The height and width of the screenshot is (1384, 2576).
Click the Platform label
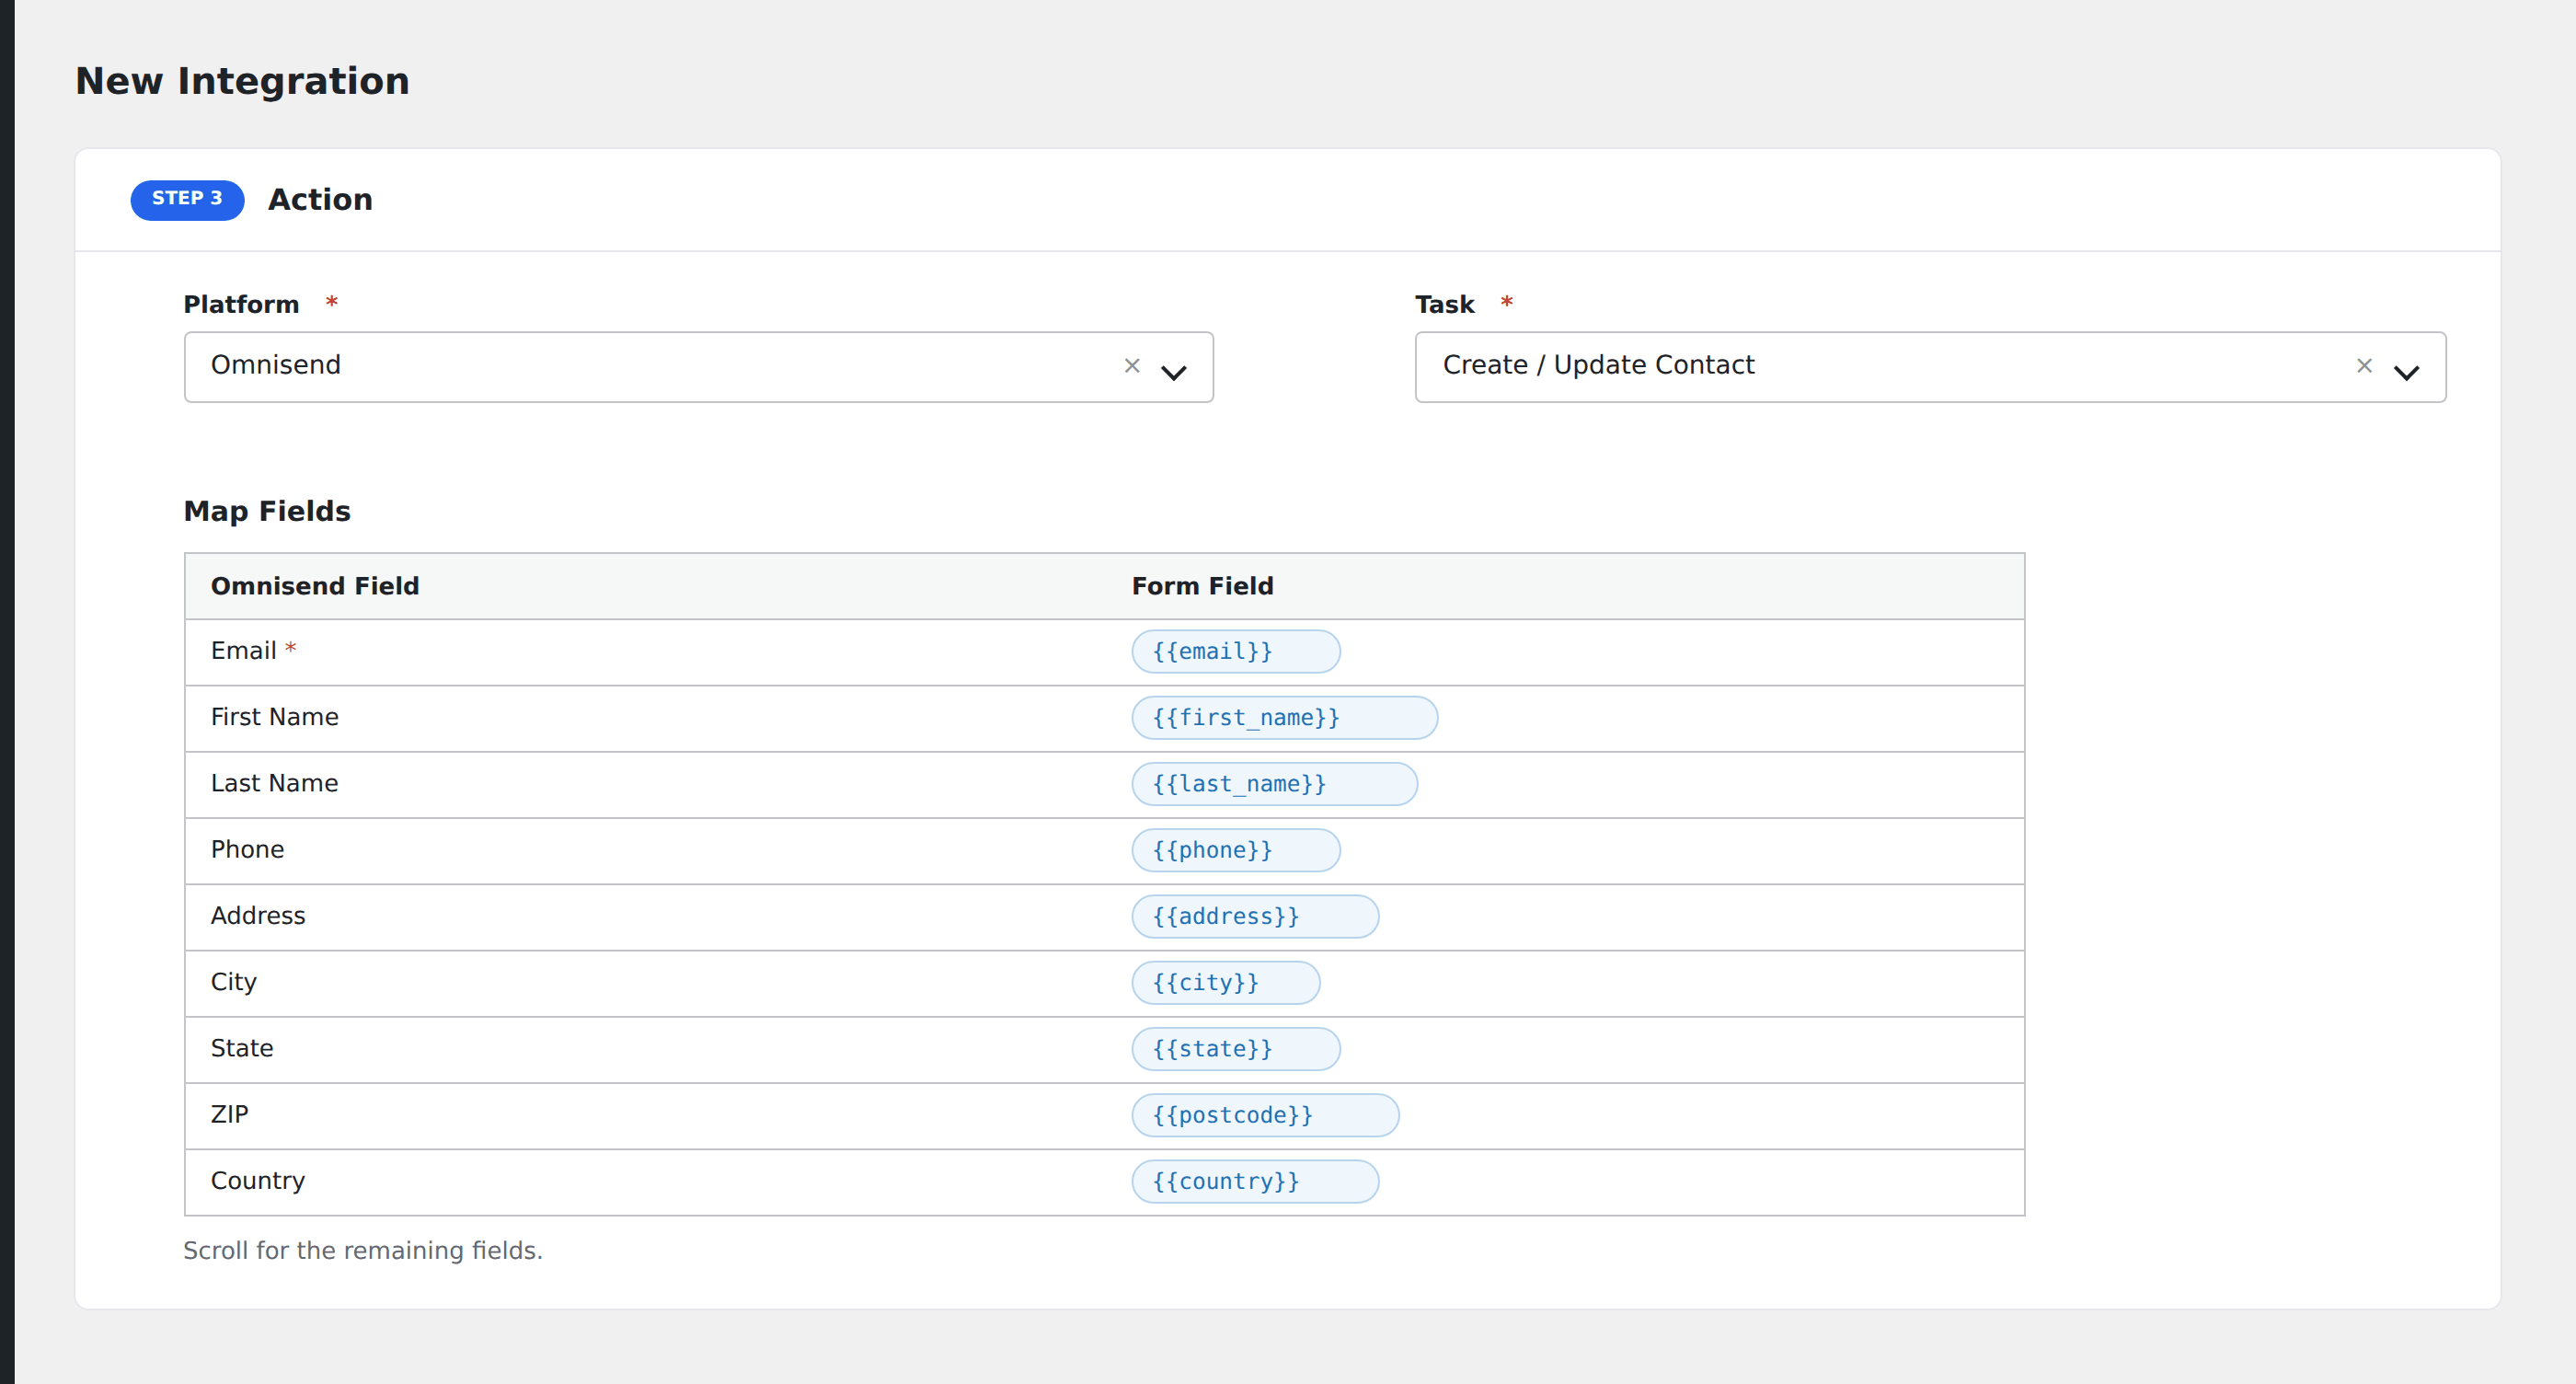click(x=241, y=304)
